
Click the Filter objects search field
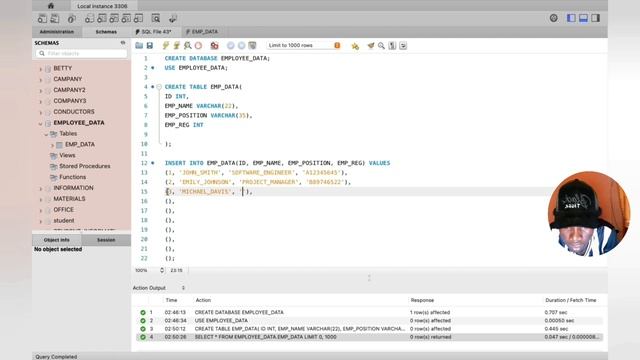[x=82, y=53]
